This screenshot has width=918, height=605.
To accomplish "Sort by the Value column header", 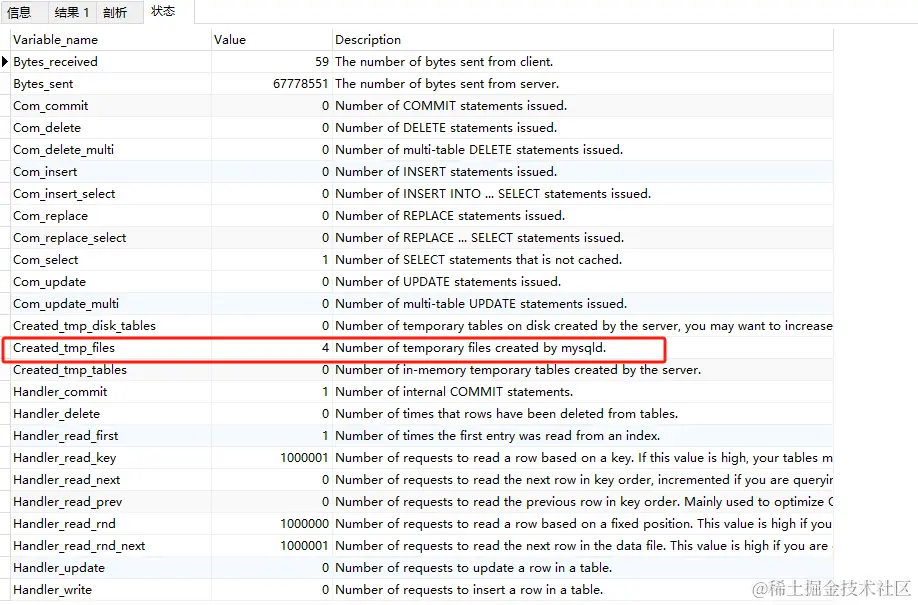I will point(230,40).
